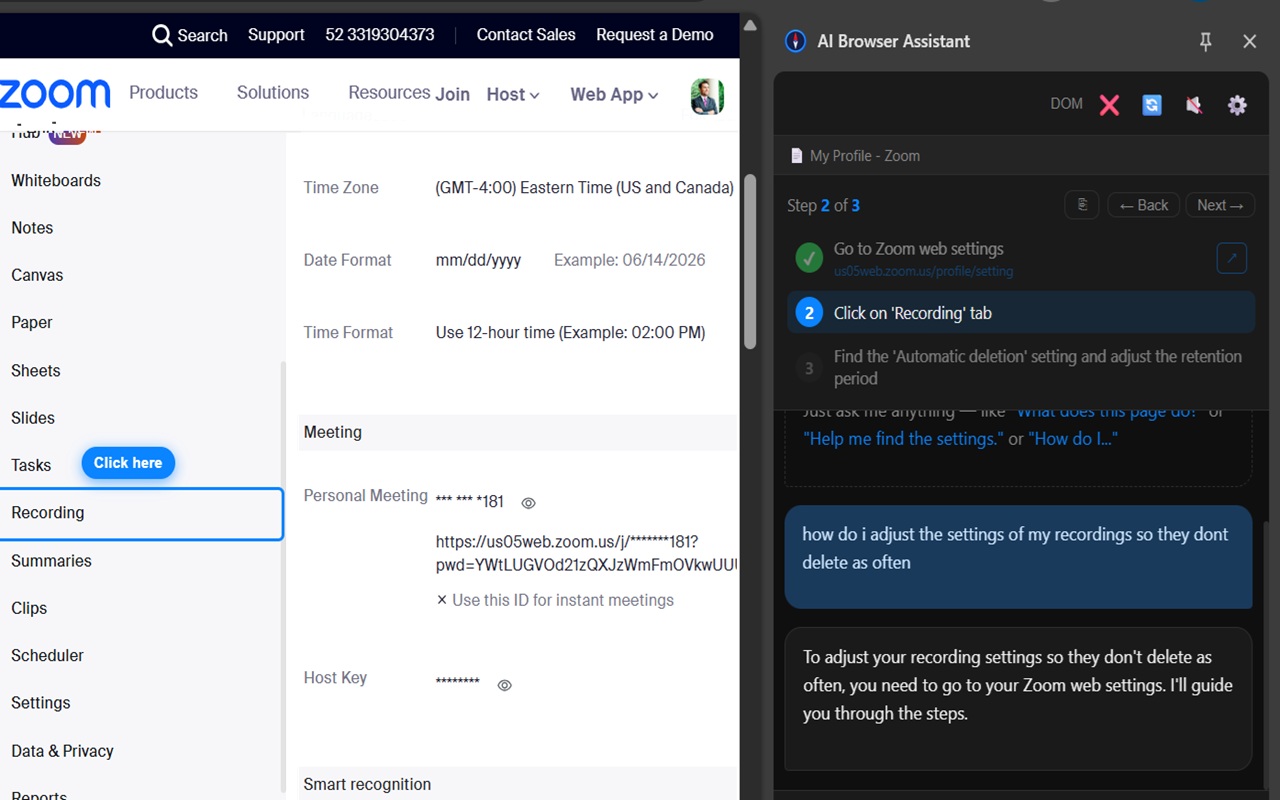Open step 1 link arrow icon
The width and height of the screenshot is (1280, 800).
tap(1232, 259)
